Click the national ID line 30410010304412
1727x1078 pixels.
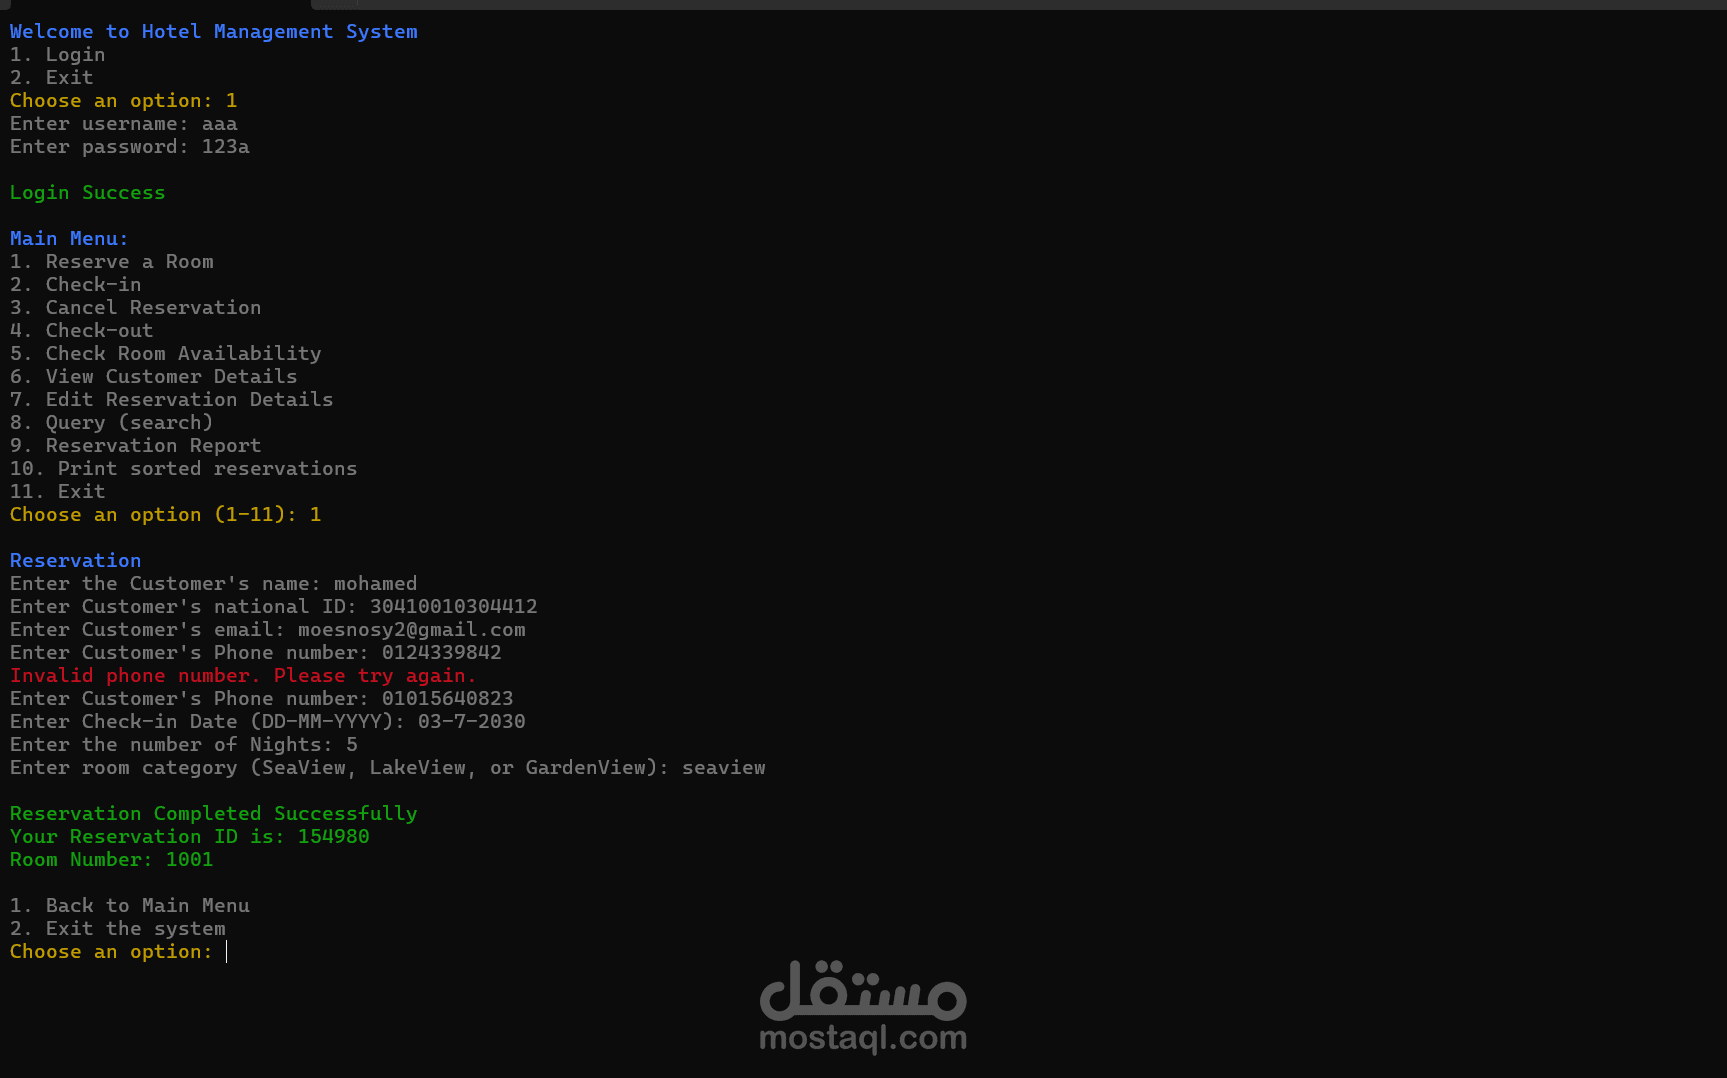(x=274, y=607)
